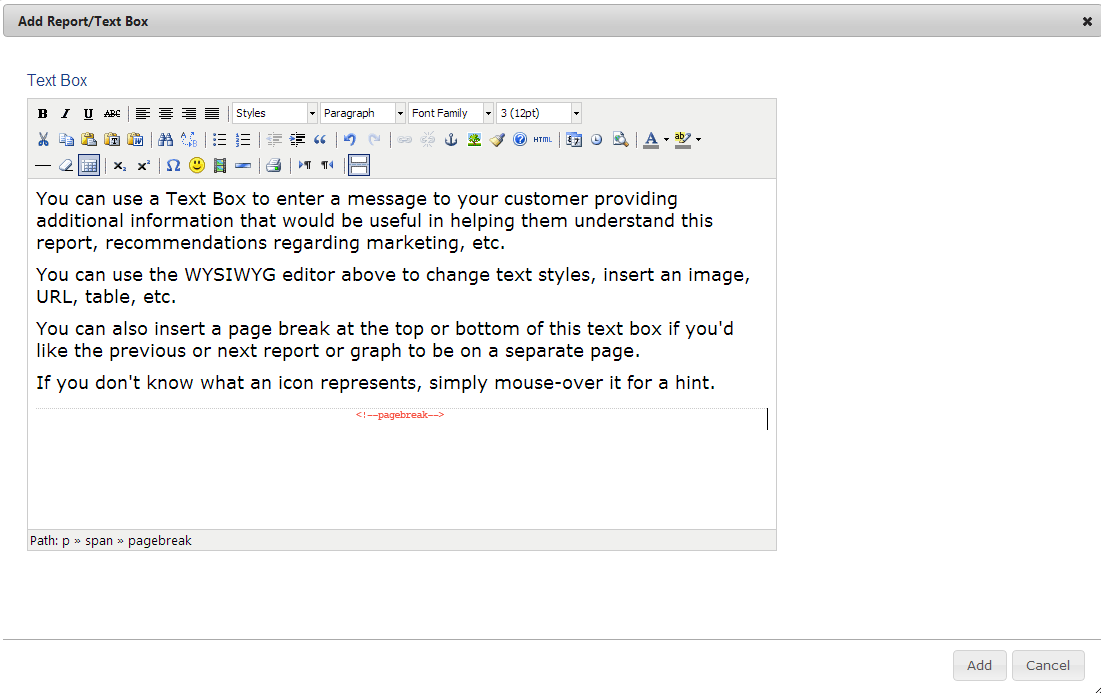1101x693 pixels.
Task: Toggle italic formatting
Action: (65, 114)
